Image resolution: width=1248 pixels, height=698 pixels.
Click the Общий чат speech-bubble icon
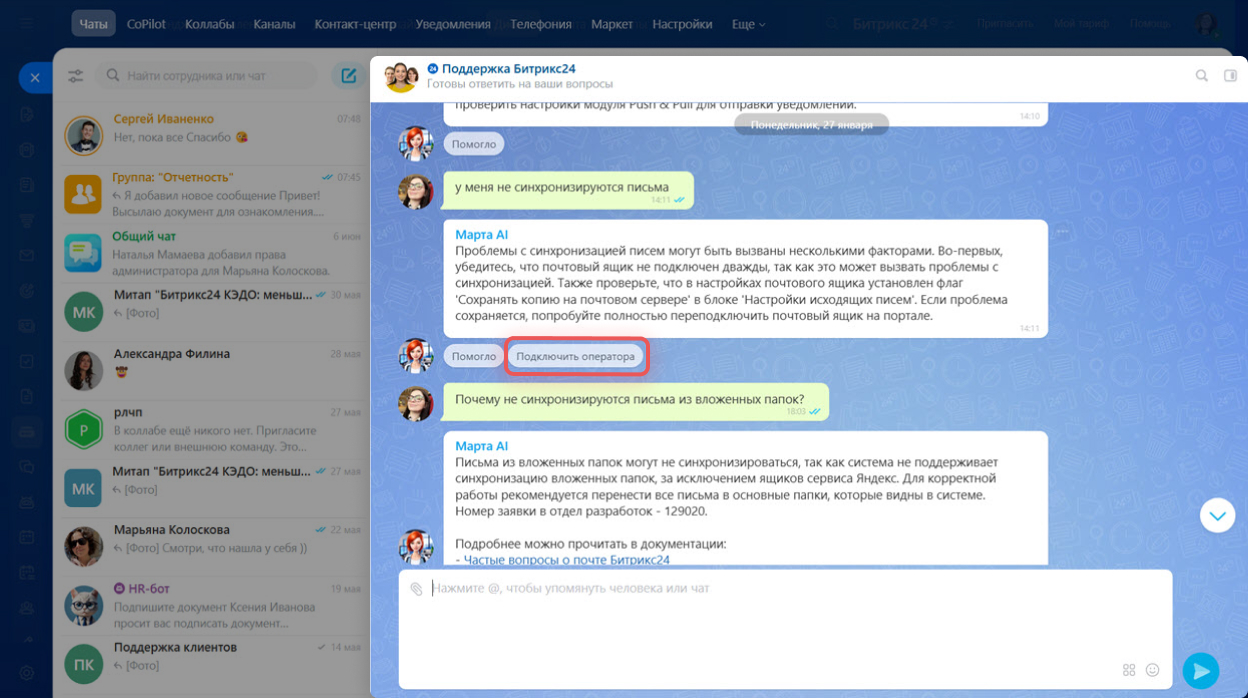click(x=84, y=253)
